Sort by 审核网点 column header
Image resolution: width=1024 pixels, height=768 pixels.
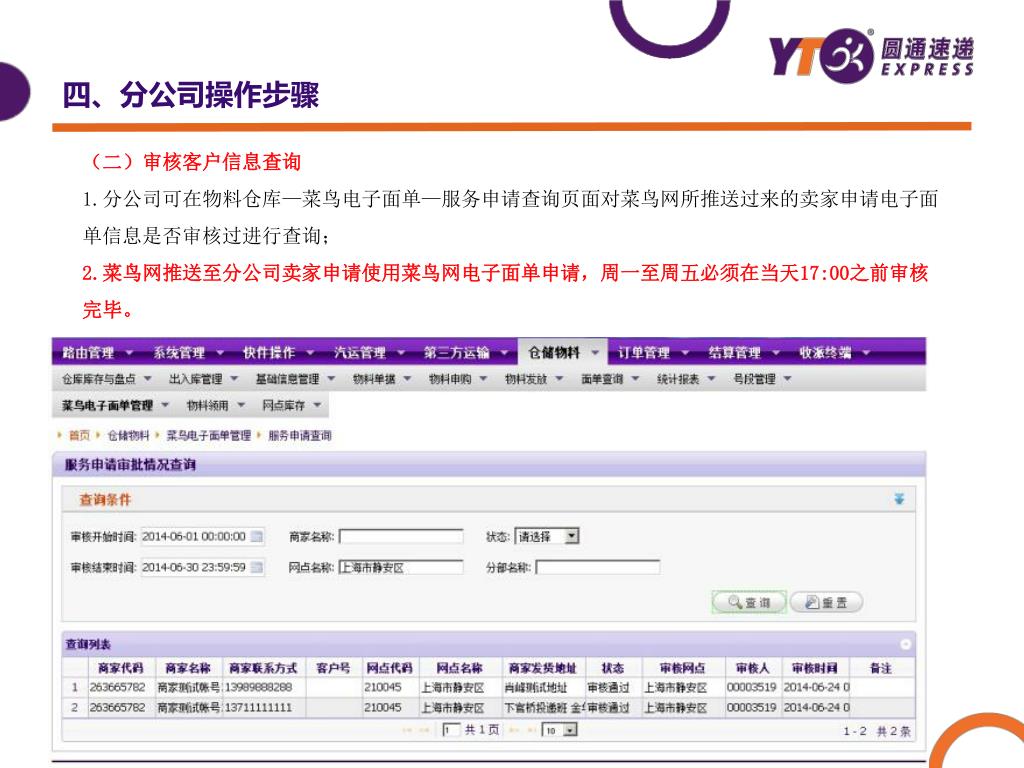pyautogui.click(x=682, y=668)
